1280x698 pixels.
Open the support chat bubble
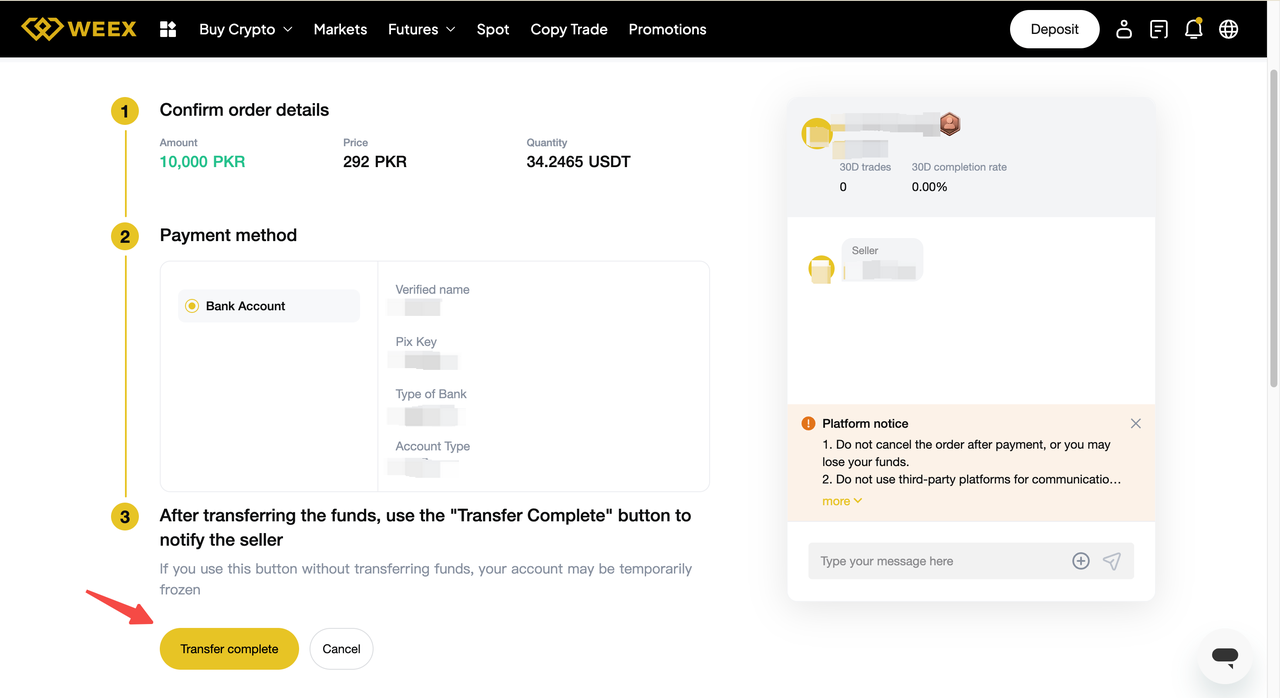pos(1225,656)
